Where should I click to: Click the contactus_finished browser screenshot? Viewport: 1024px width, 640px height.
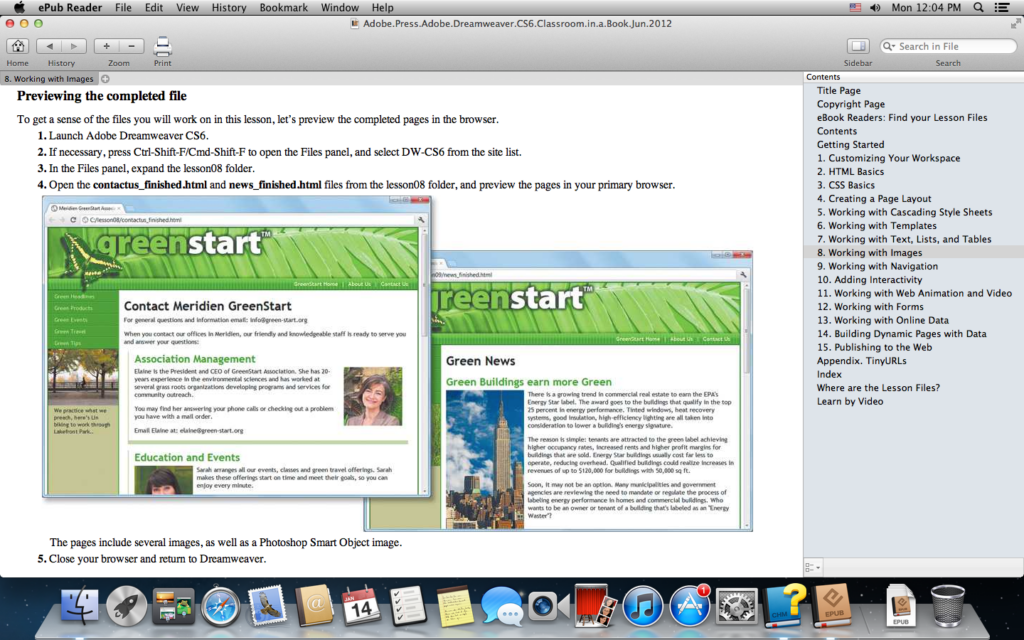coord(236,346)
